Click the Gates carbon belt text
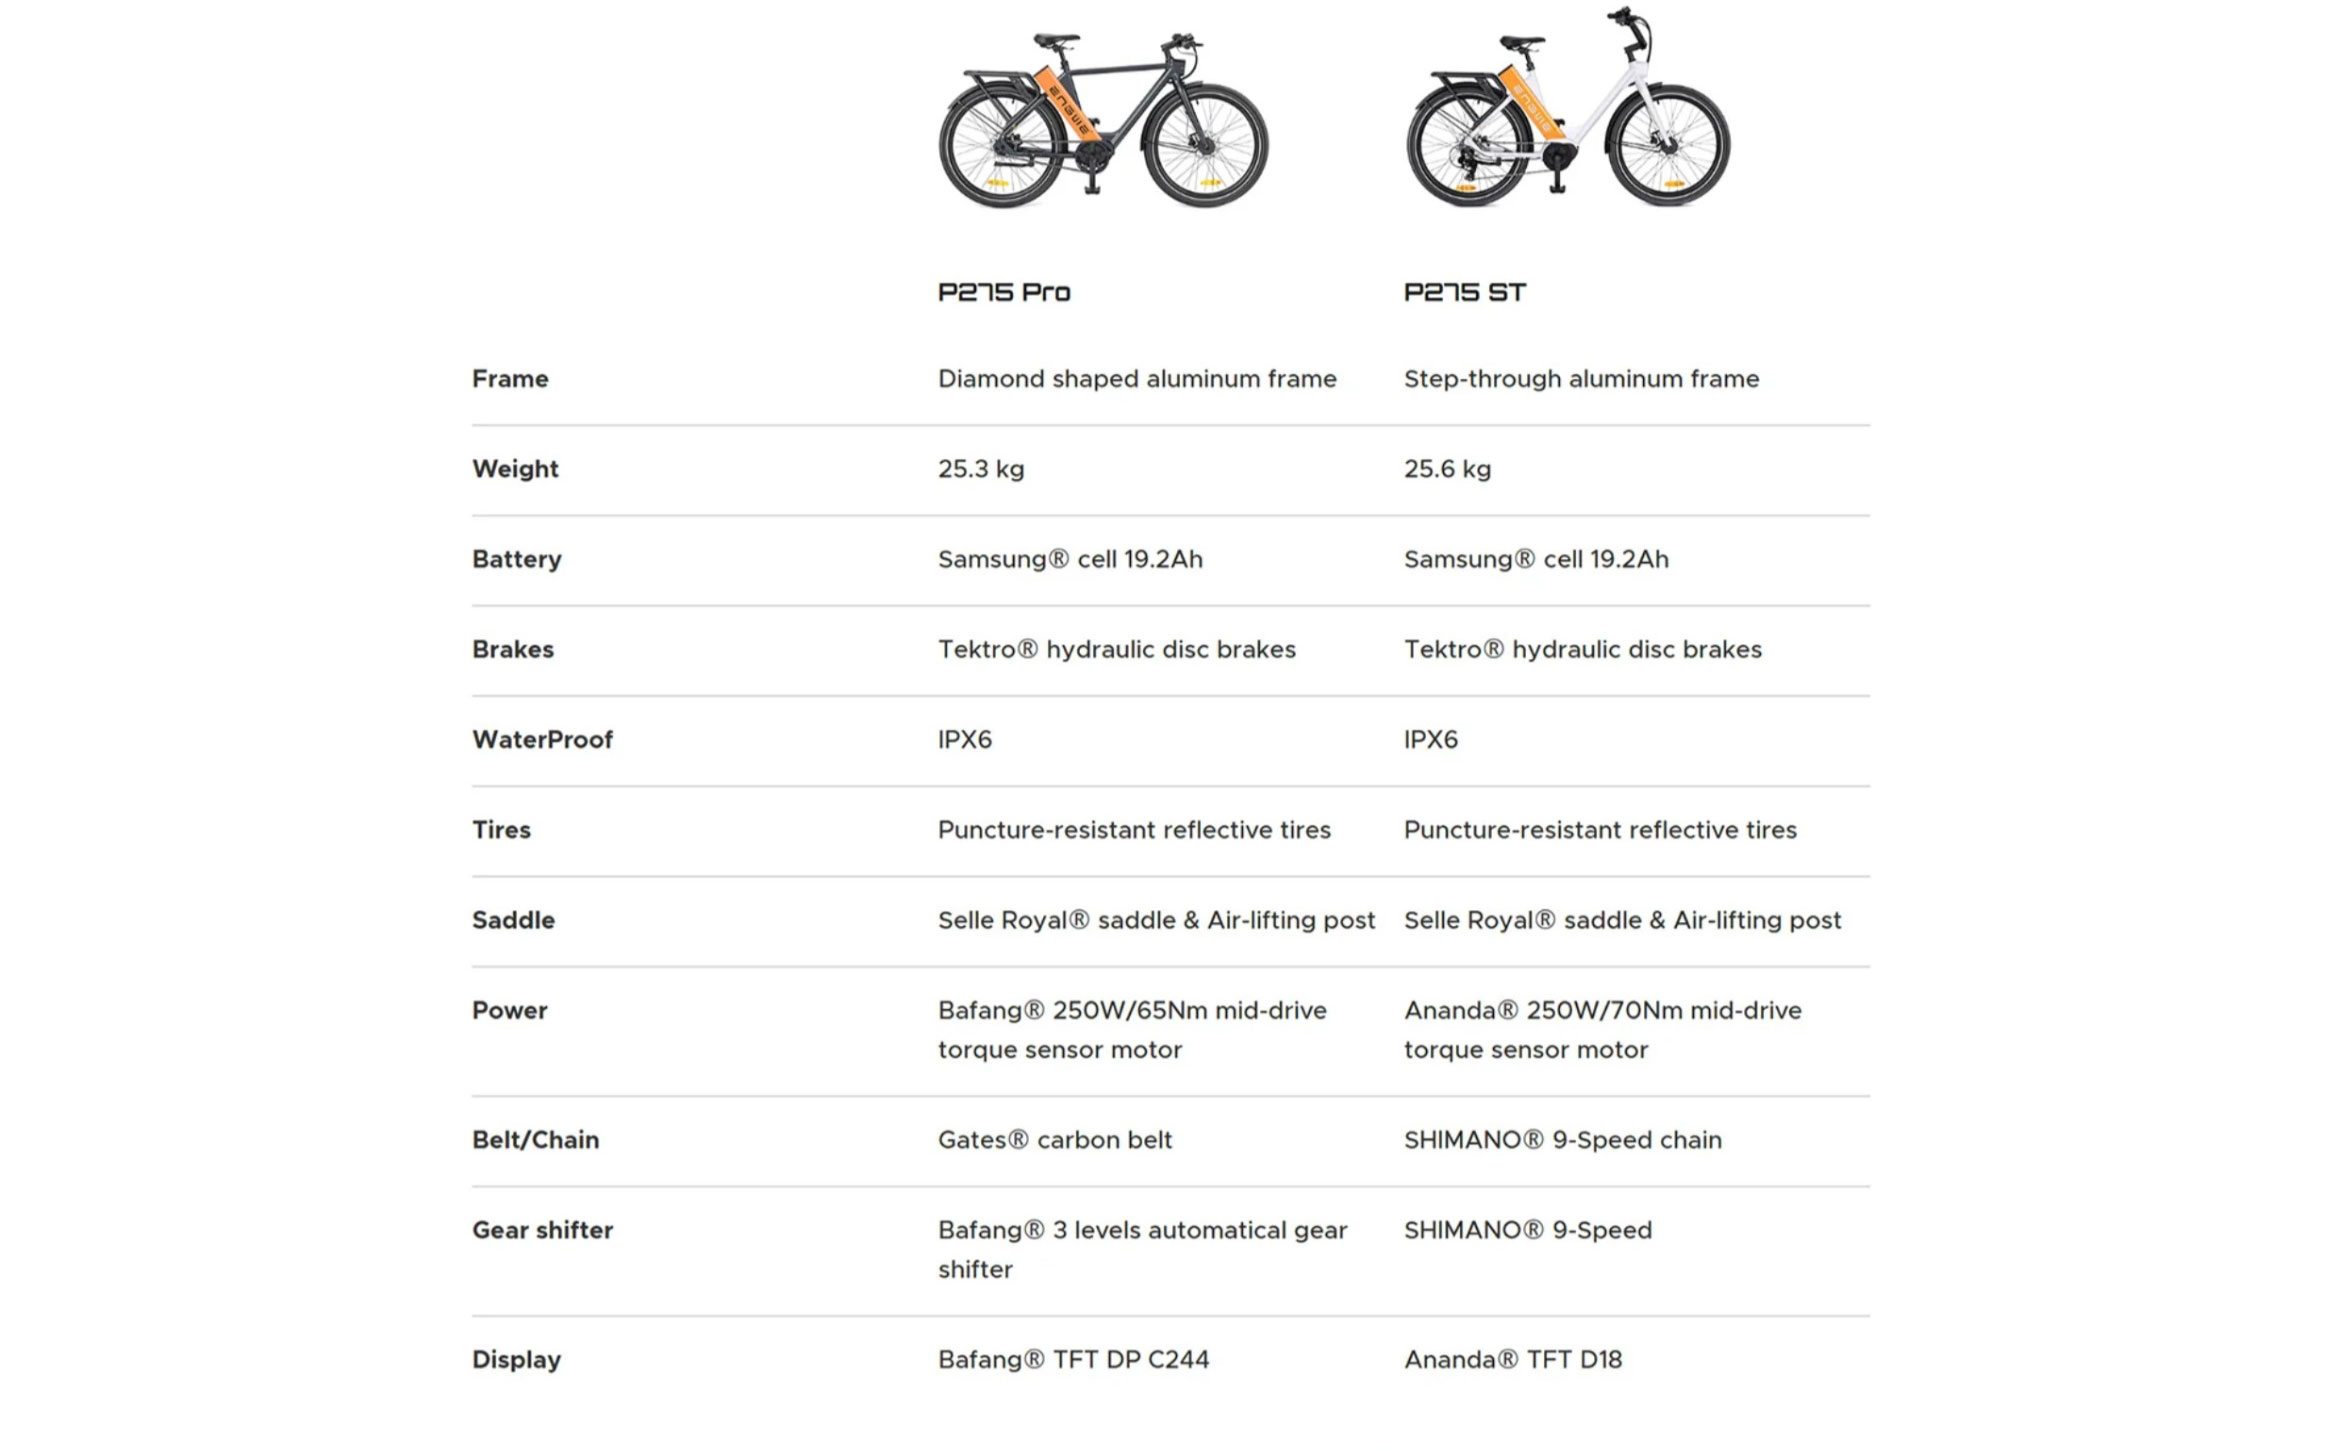 (1054, 1140)
